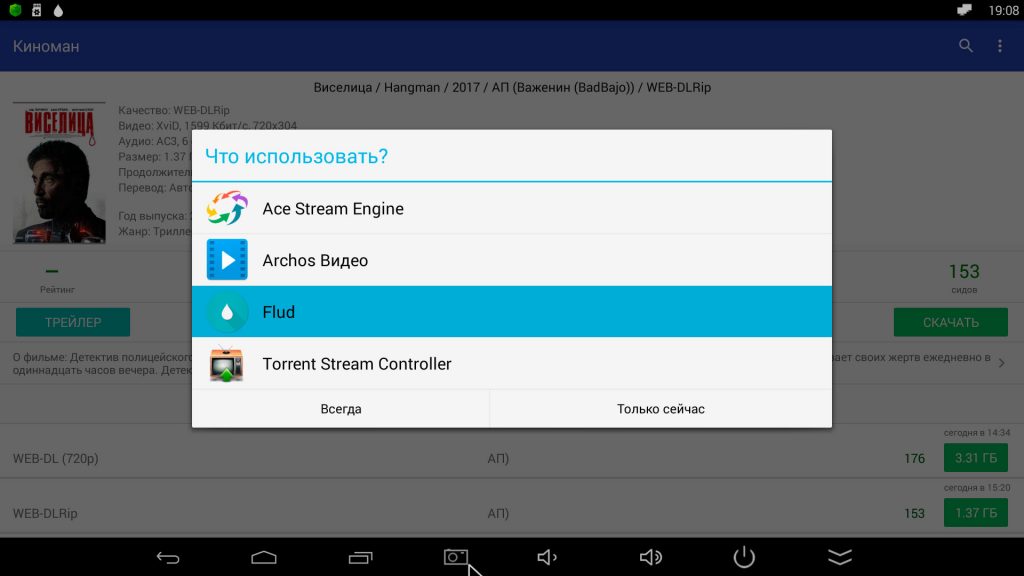1024x576 pixels.
Task: Tap the Android back navigation icon
Action: [168, 557]
